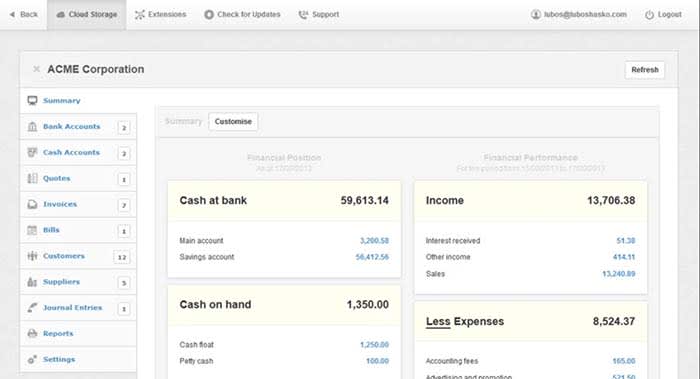Open Cash Accounts in the sidebar

pyautogui.click(x=78, y=152)
